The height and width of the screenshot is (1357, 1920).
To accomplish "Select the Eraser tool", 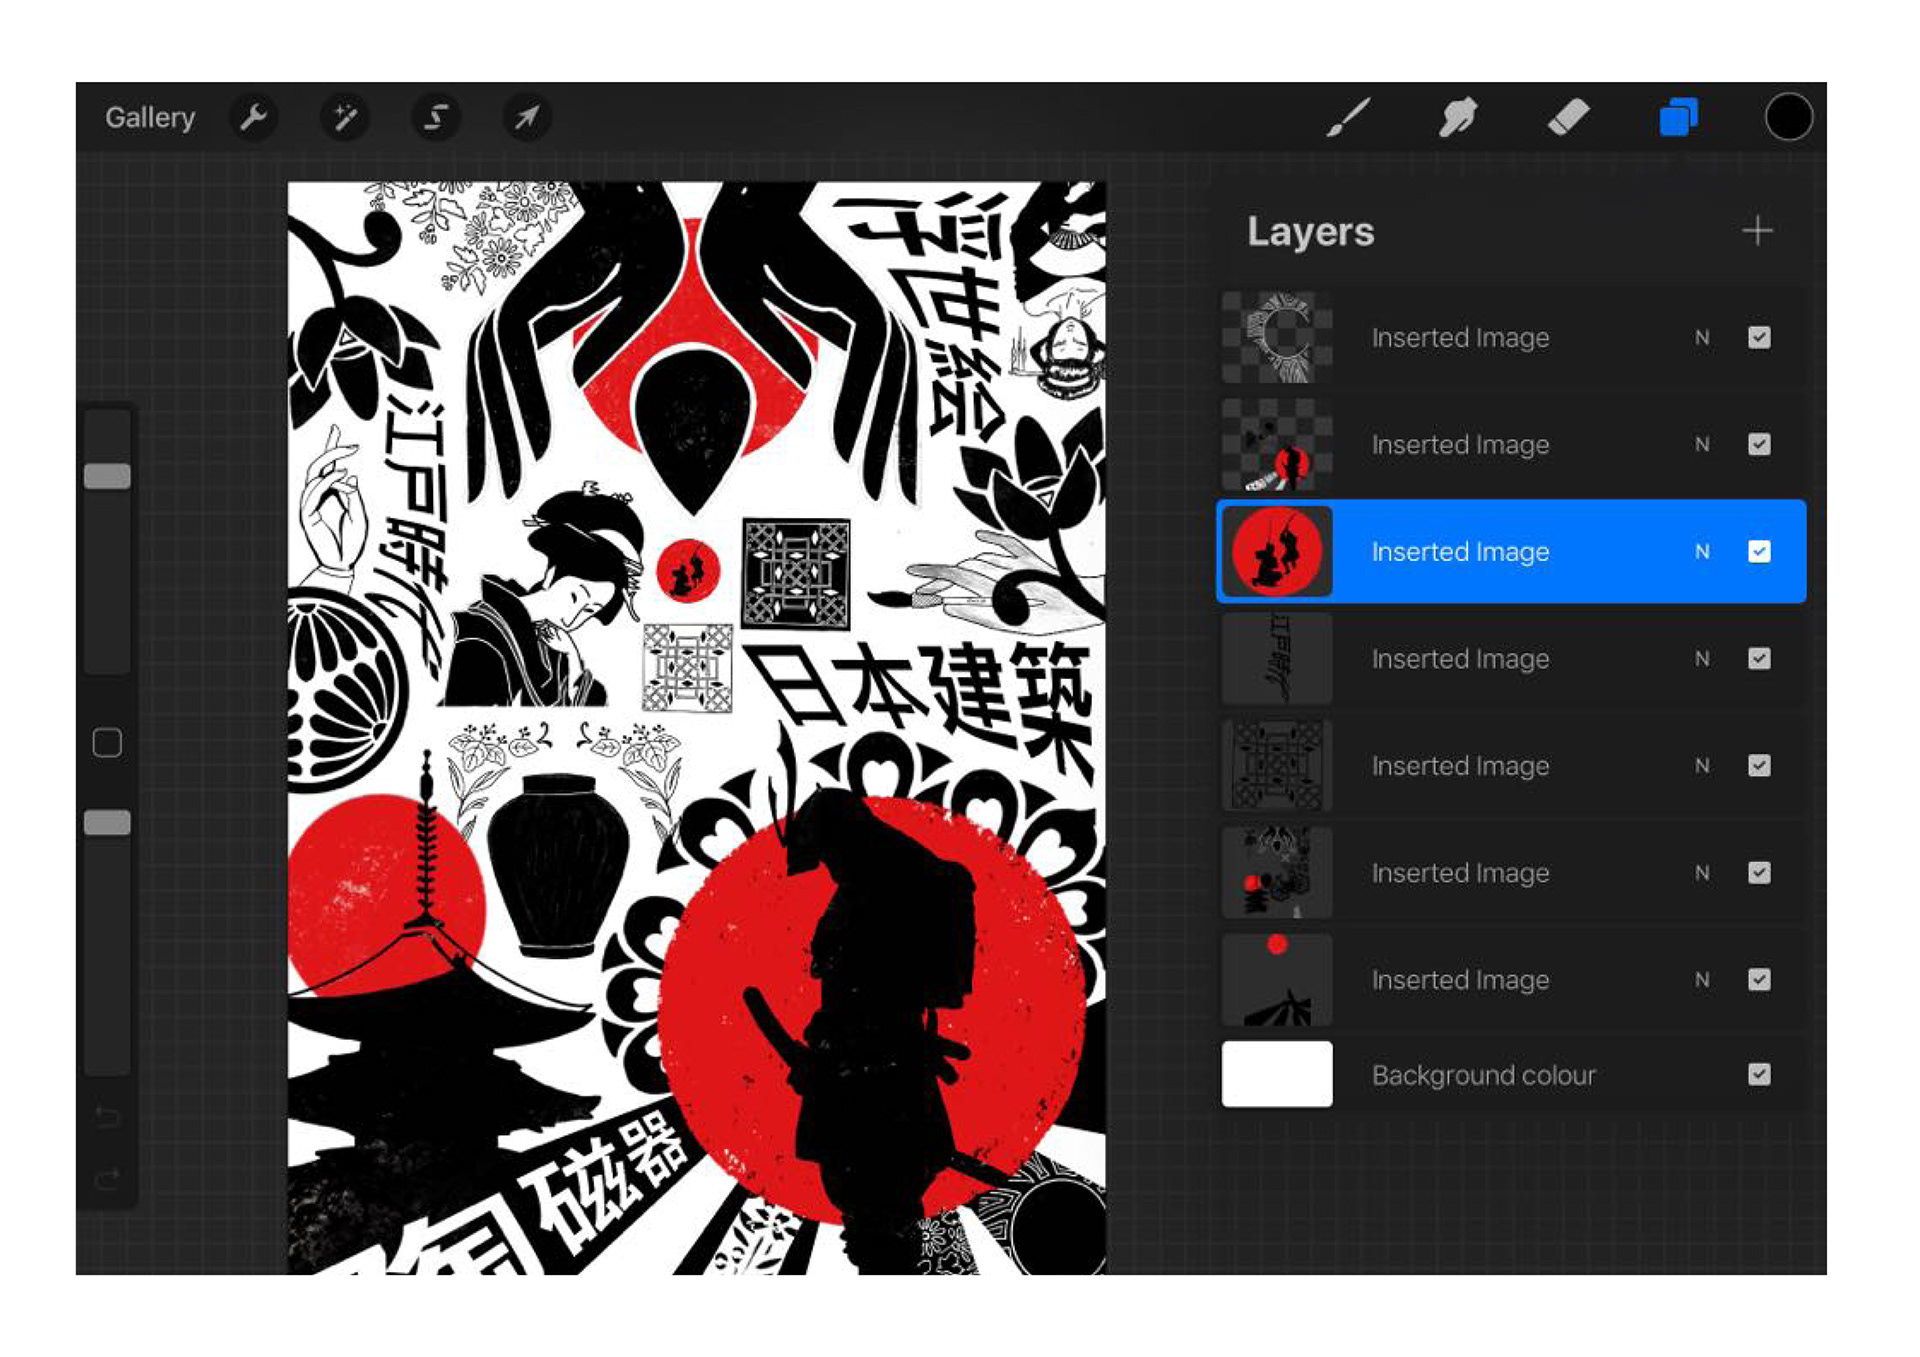I will click(x=1568, y=118).
